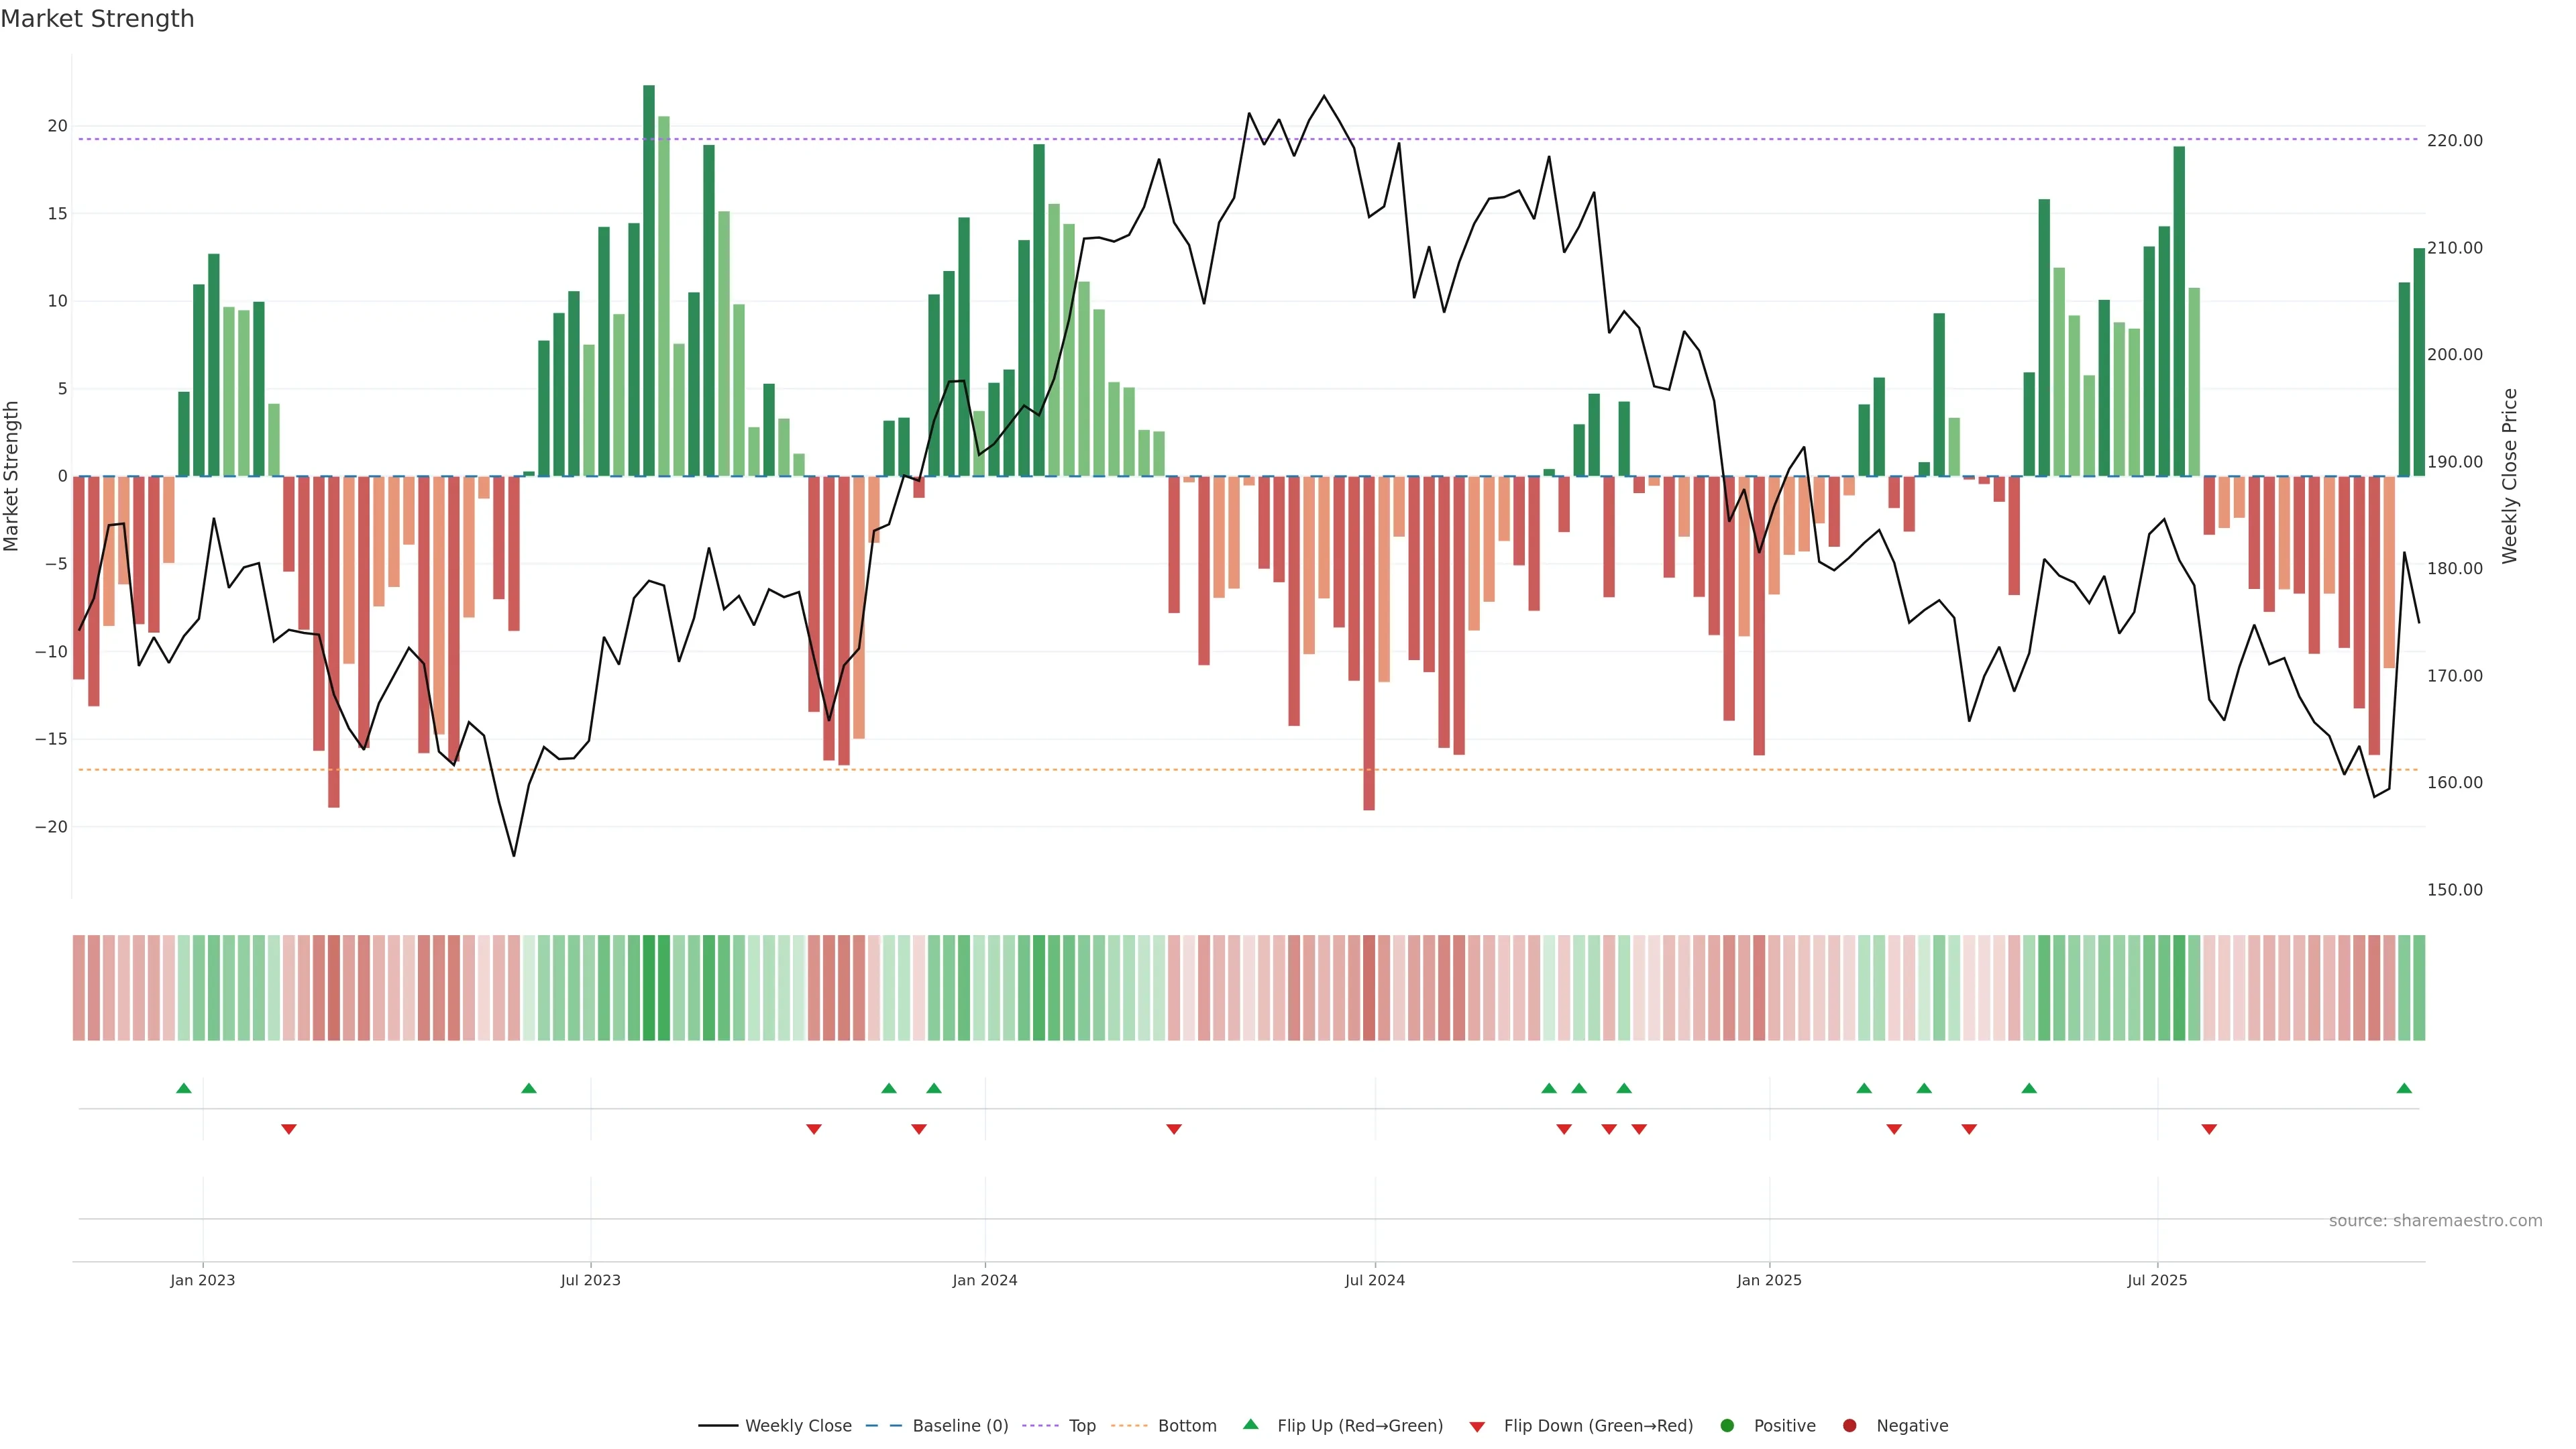Click the last green flip-up triangle at far right

click(x=2404, y=1088)
